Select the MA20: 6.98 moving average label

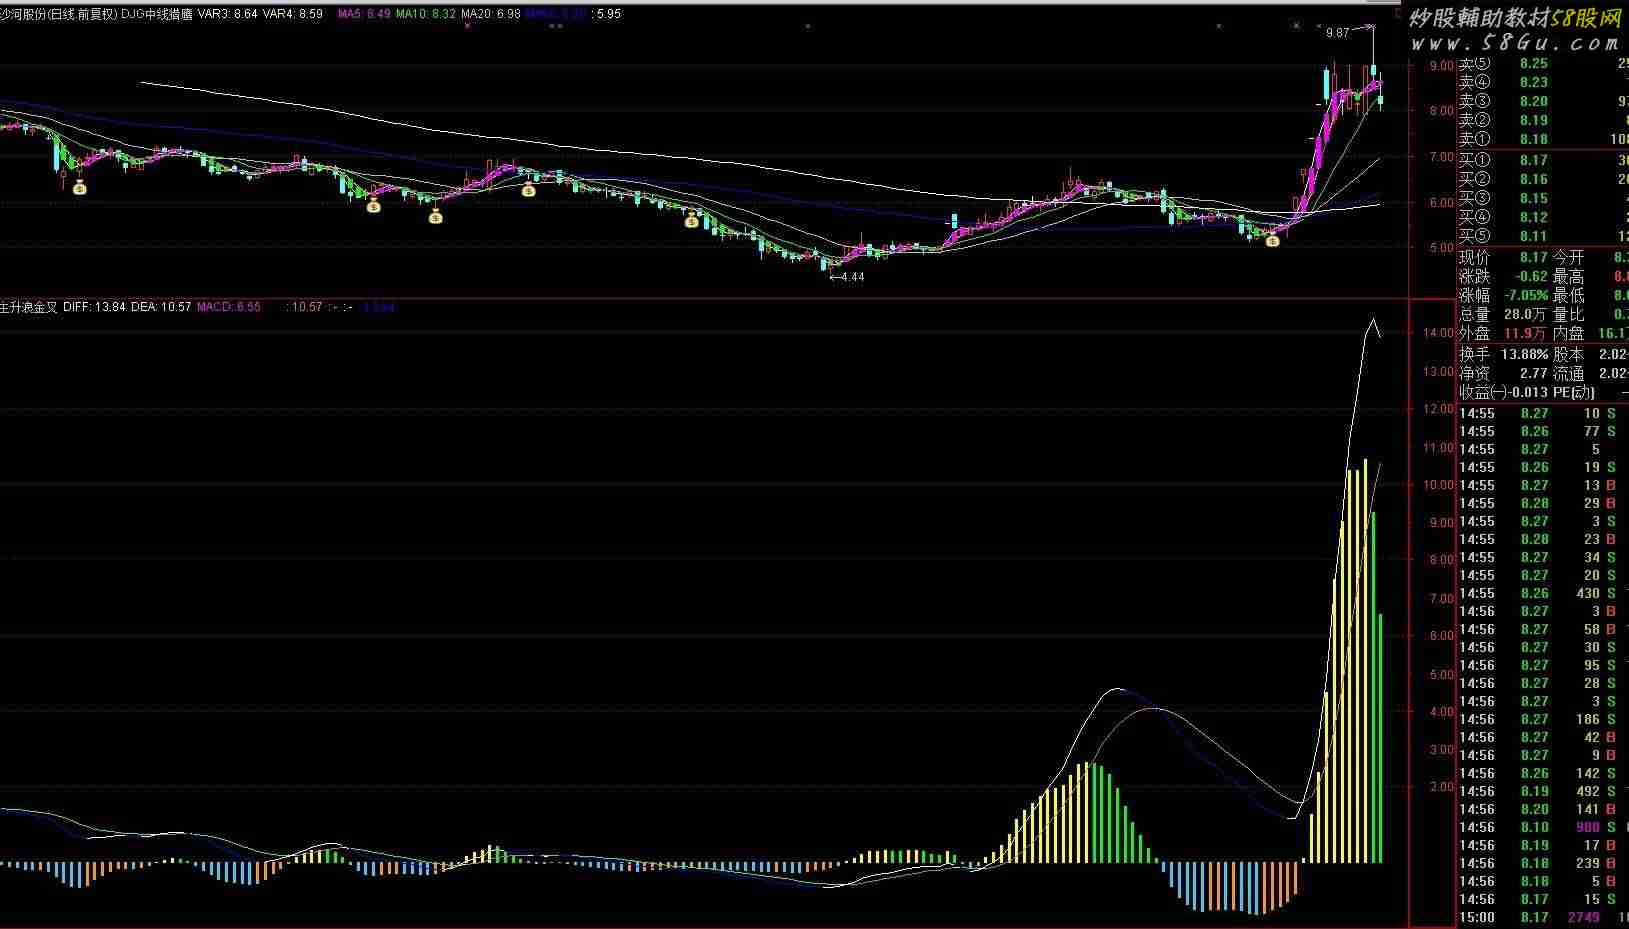(491, 14)
